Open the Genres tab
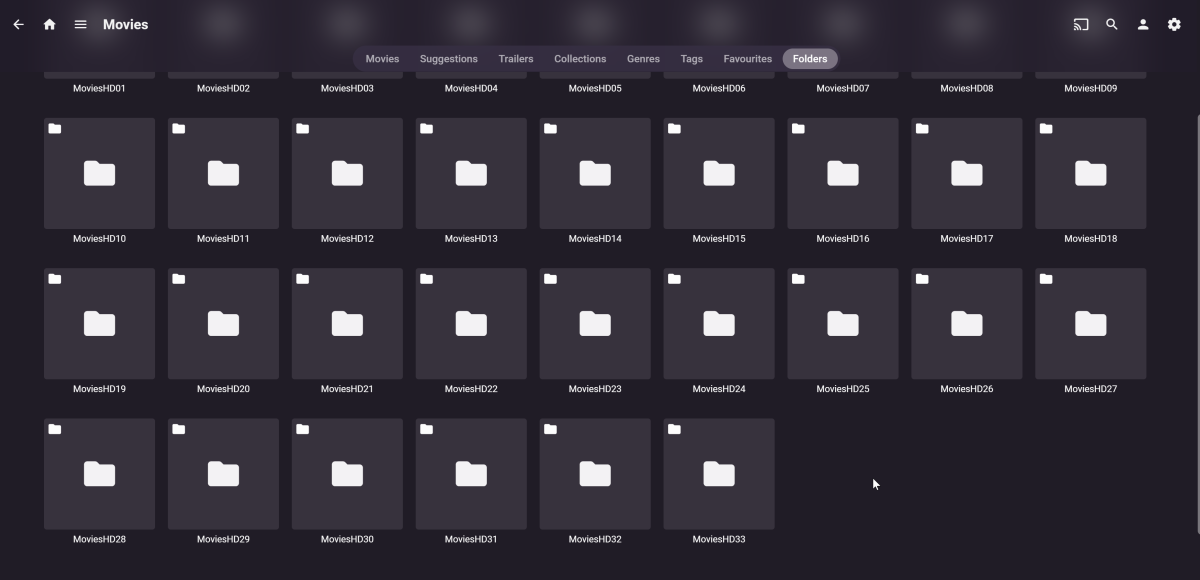The image size is (1200, 580). click(x=643, y=58)
